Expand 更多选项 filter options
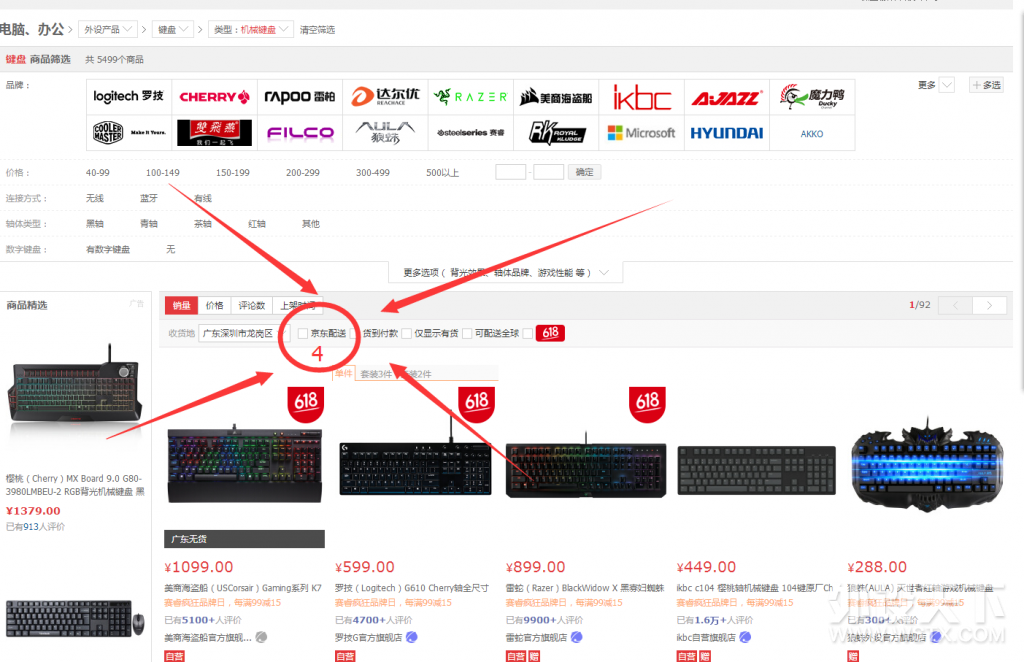1024x662 pixels. coord(505,272)
